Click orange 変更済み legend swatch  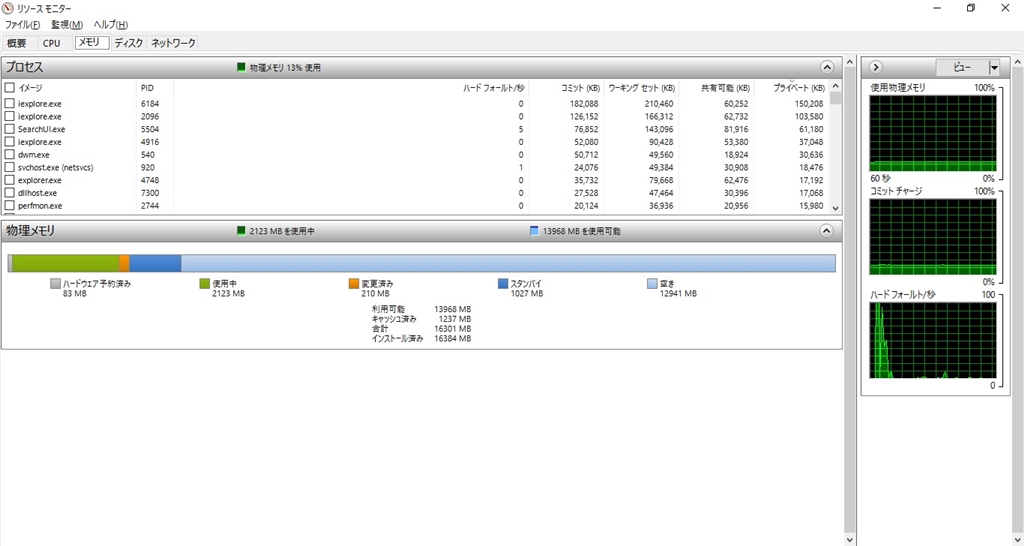354,283
